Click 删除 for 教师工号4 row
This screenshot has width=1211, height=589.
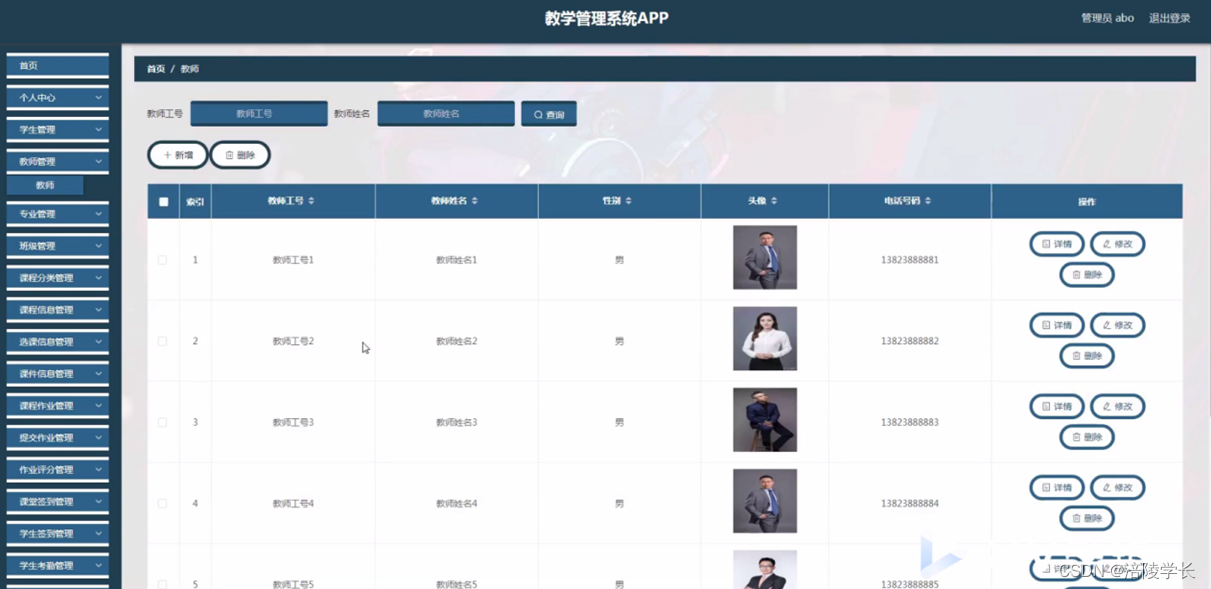coord(1087,518)
